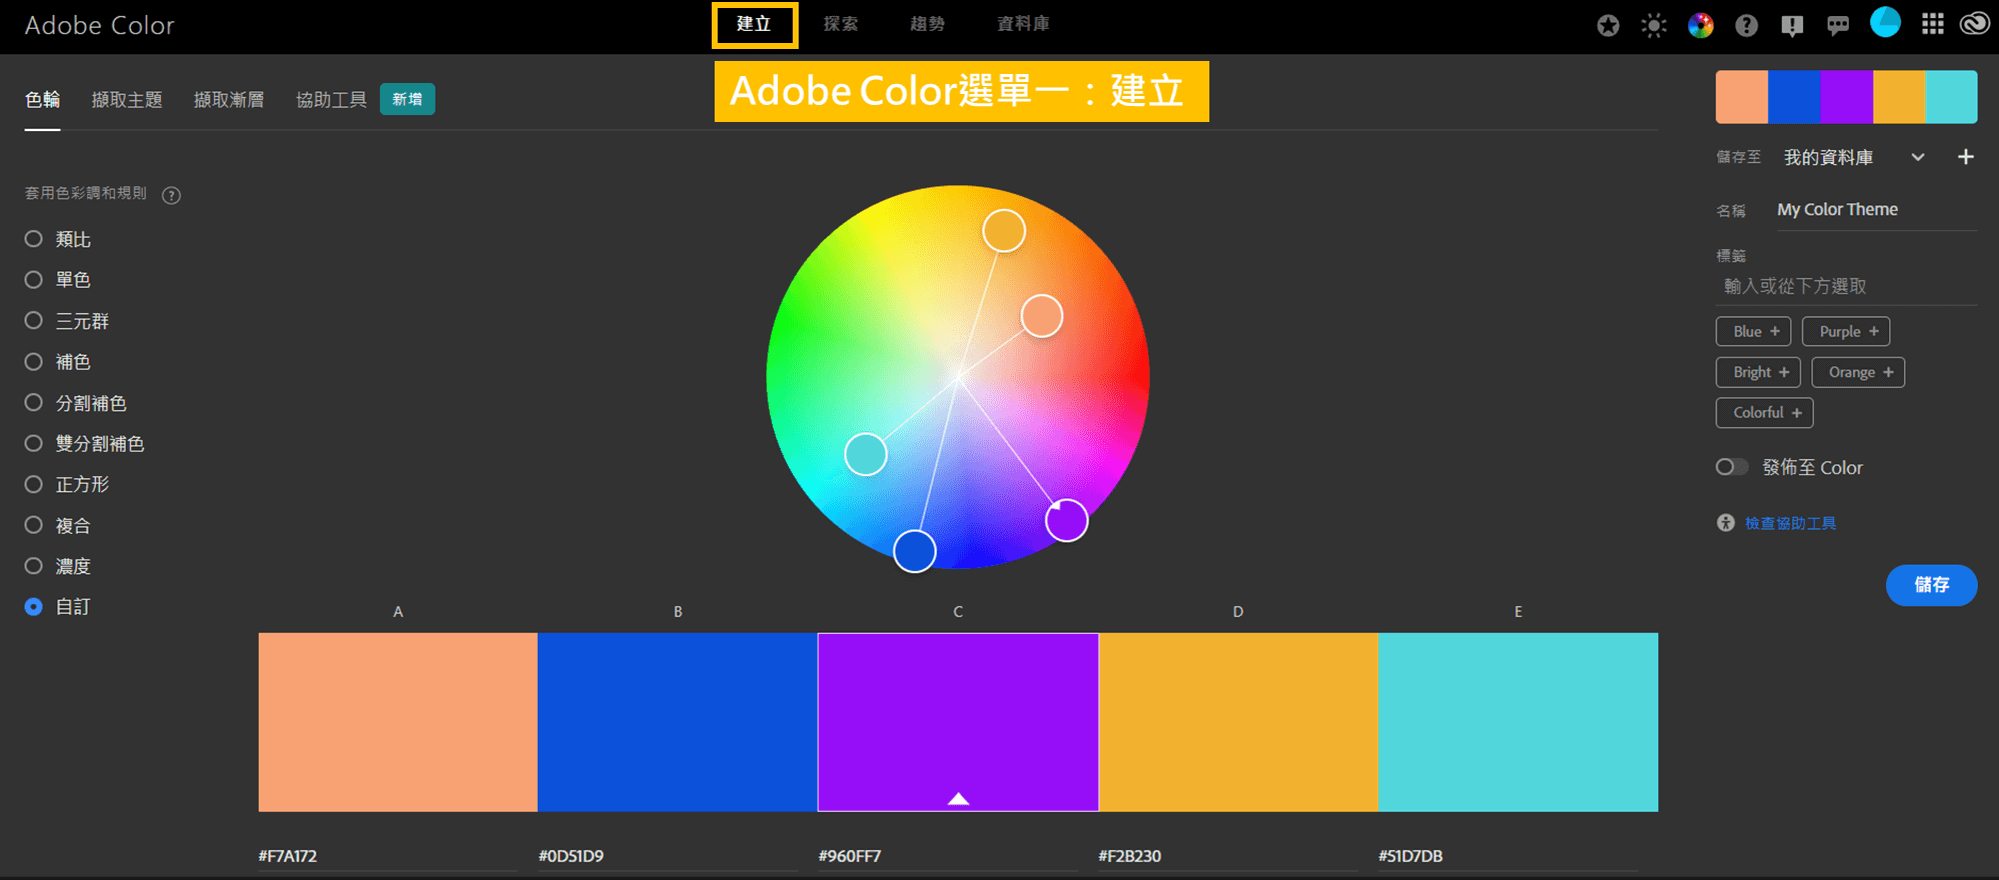Viewport: 1999px width, 880px height.
Task: Click the hex value #960FF7
Action: tap(850, 856)
